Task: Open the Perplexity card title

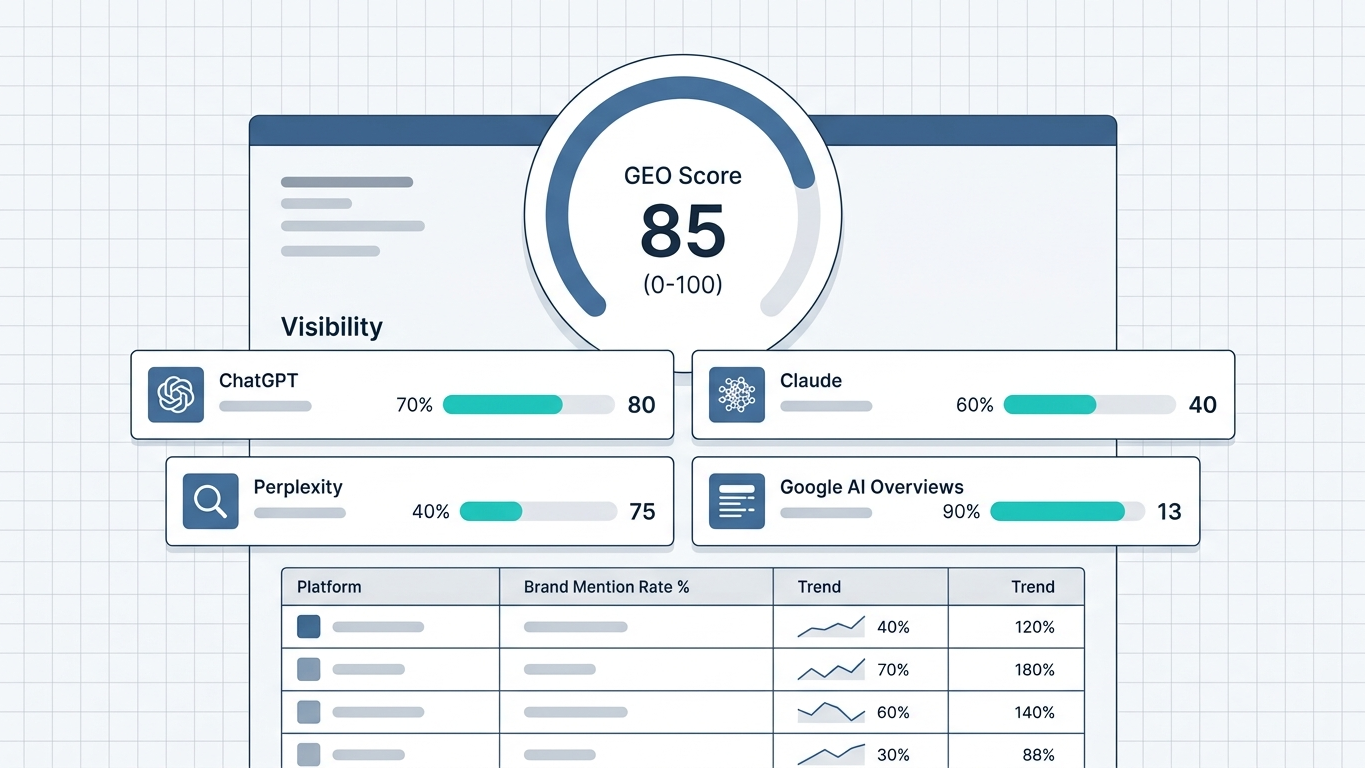Action: tap(298, 487)
